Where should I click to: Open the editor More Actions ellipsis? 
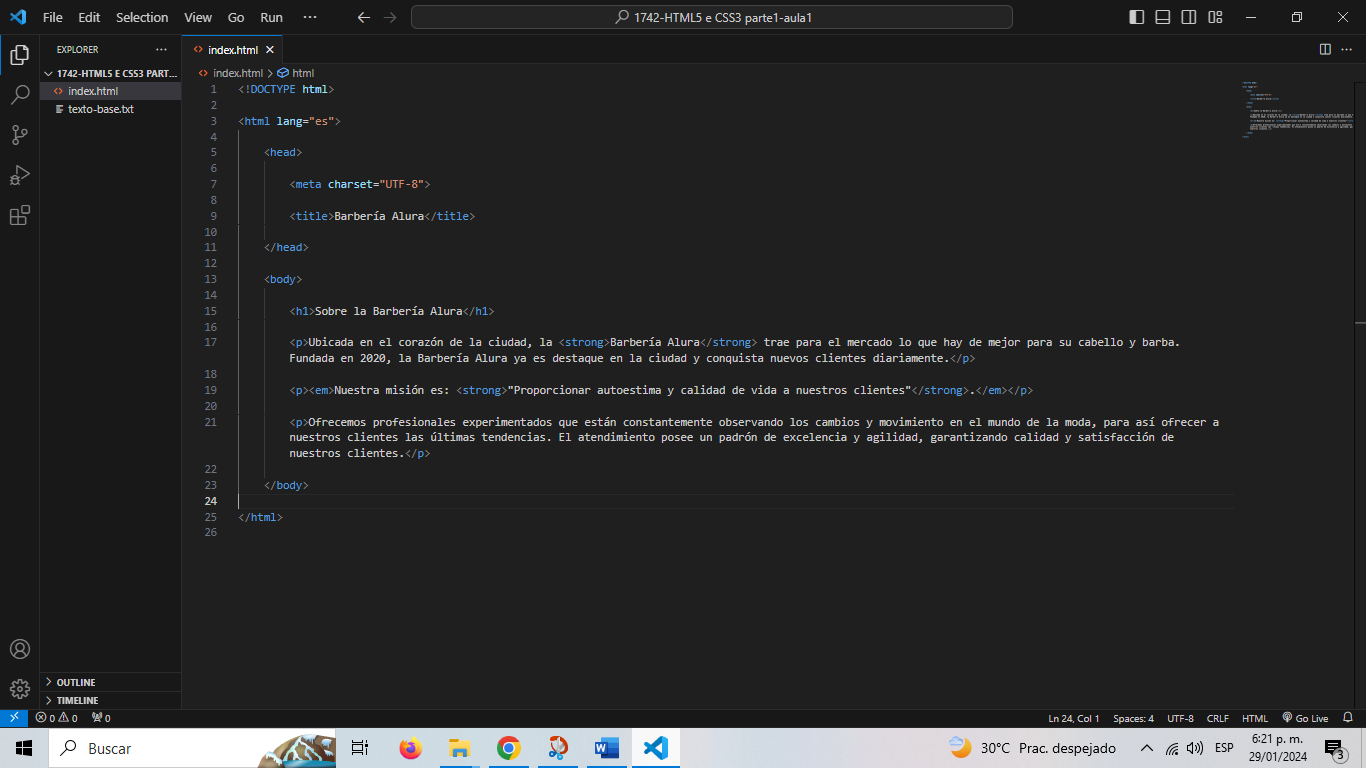[x=1348, y=49]
